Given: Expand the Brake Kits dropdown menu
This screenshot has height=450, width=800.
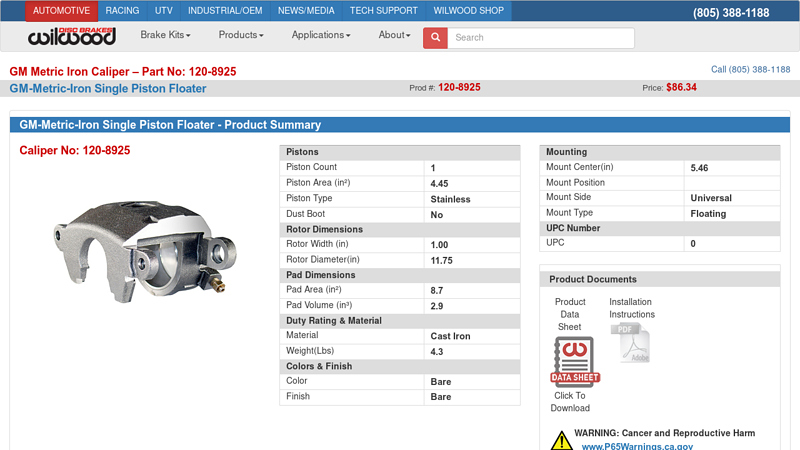Looking at the screenshot, I should [x=165, y=35].
